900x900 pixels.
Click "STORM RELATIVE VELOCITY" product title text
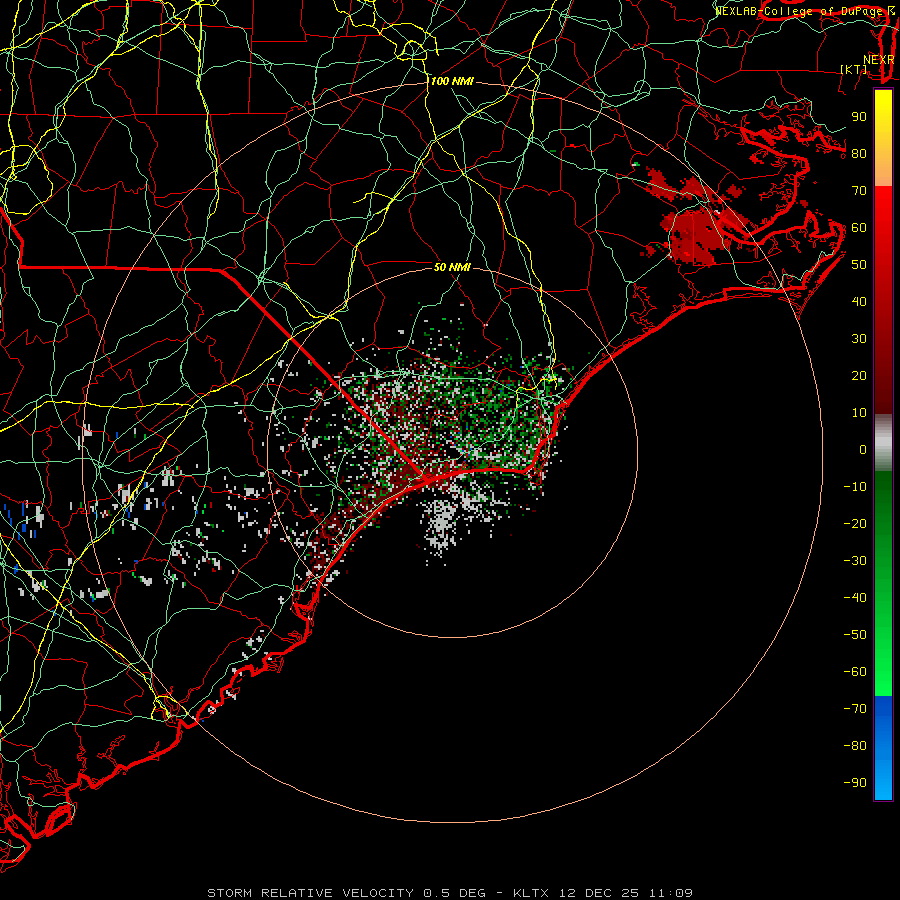310,893
